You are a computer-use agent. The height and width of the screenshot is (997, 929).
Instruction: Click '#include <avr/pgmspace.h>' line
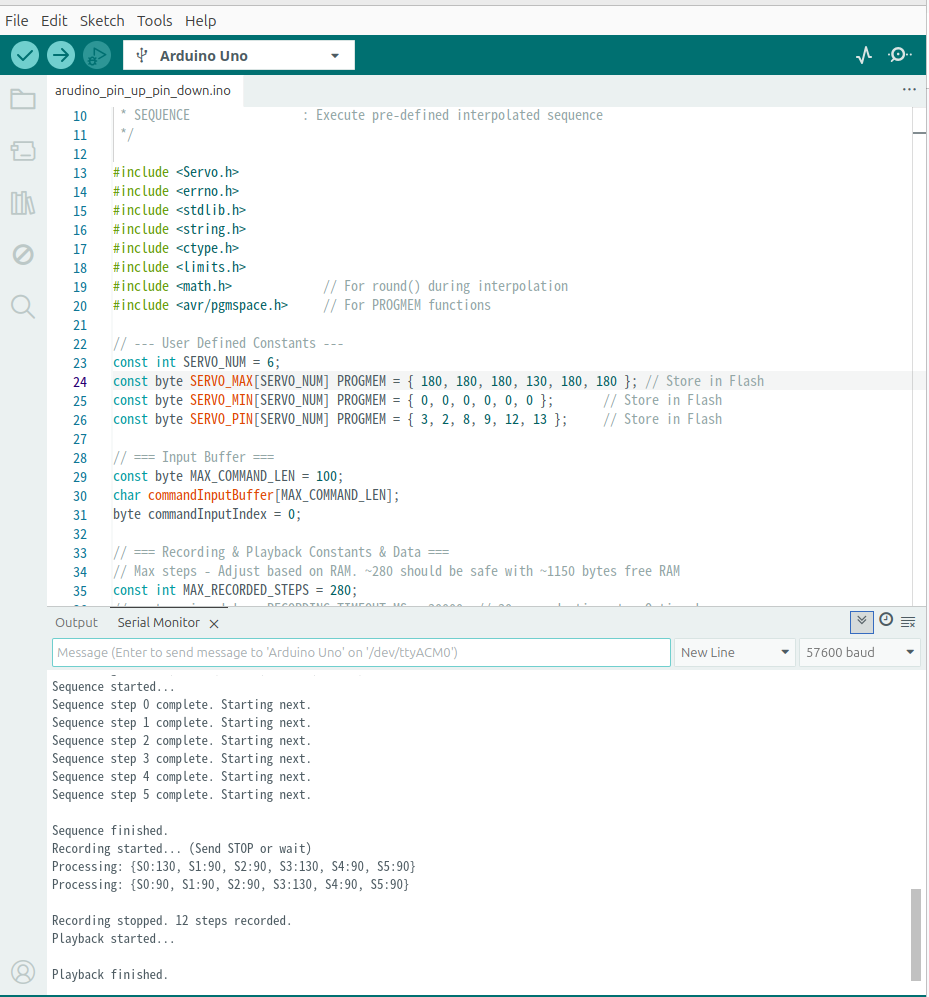pyautogui.click(x=200, y=305)
